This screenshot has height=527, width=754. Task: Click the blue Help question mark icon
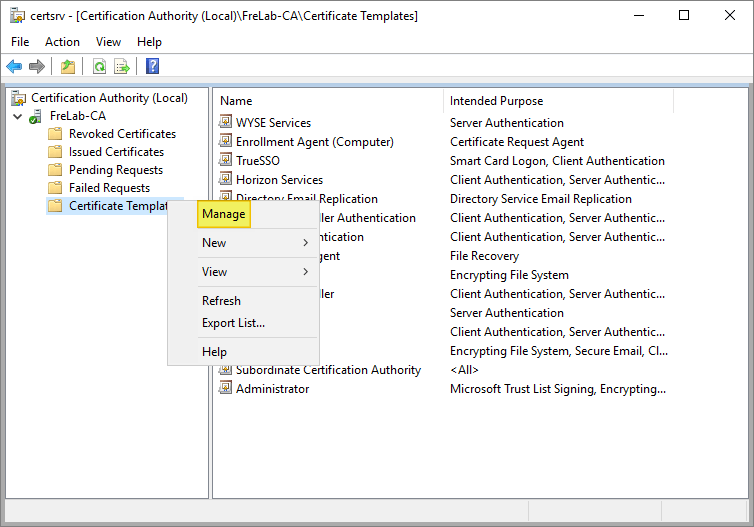coord(152,67)
